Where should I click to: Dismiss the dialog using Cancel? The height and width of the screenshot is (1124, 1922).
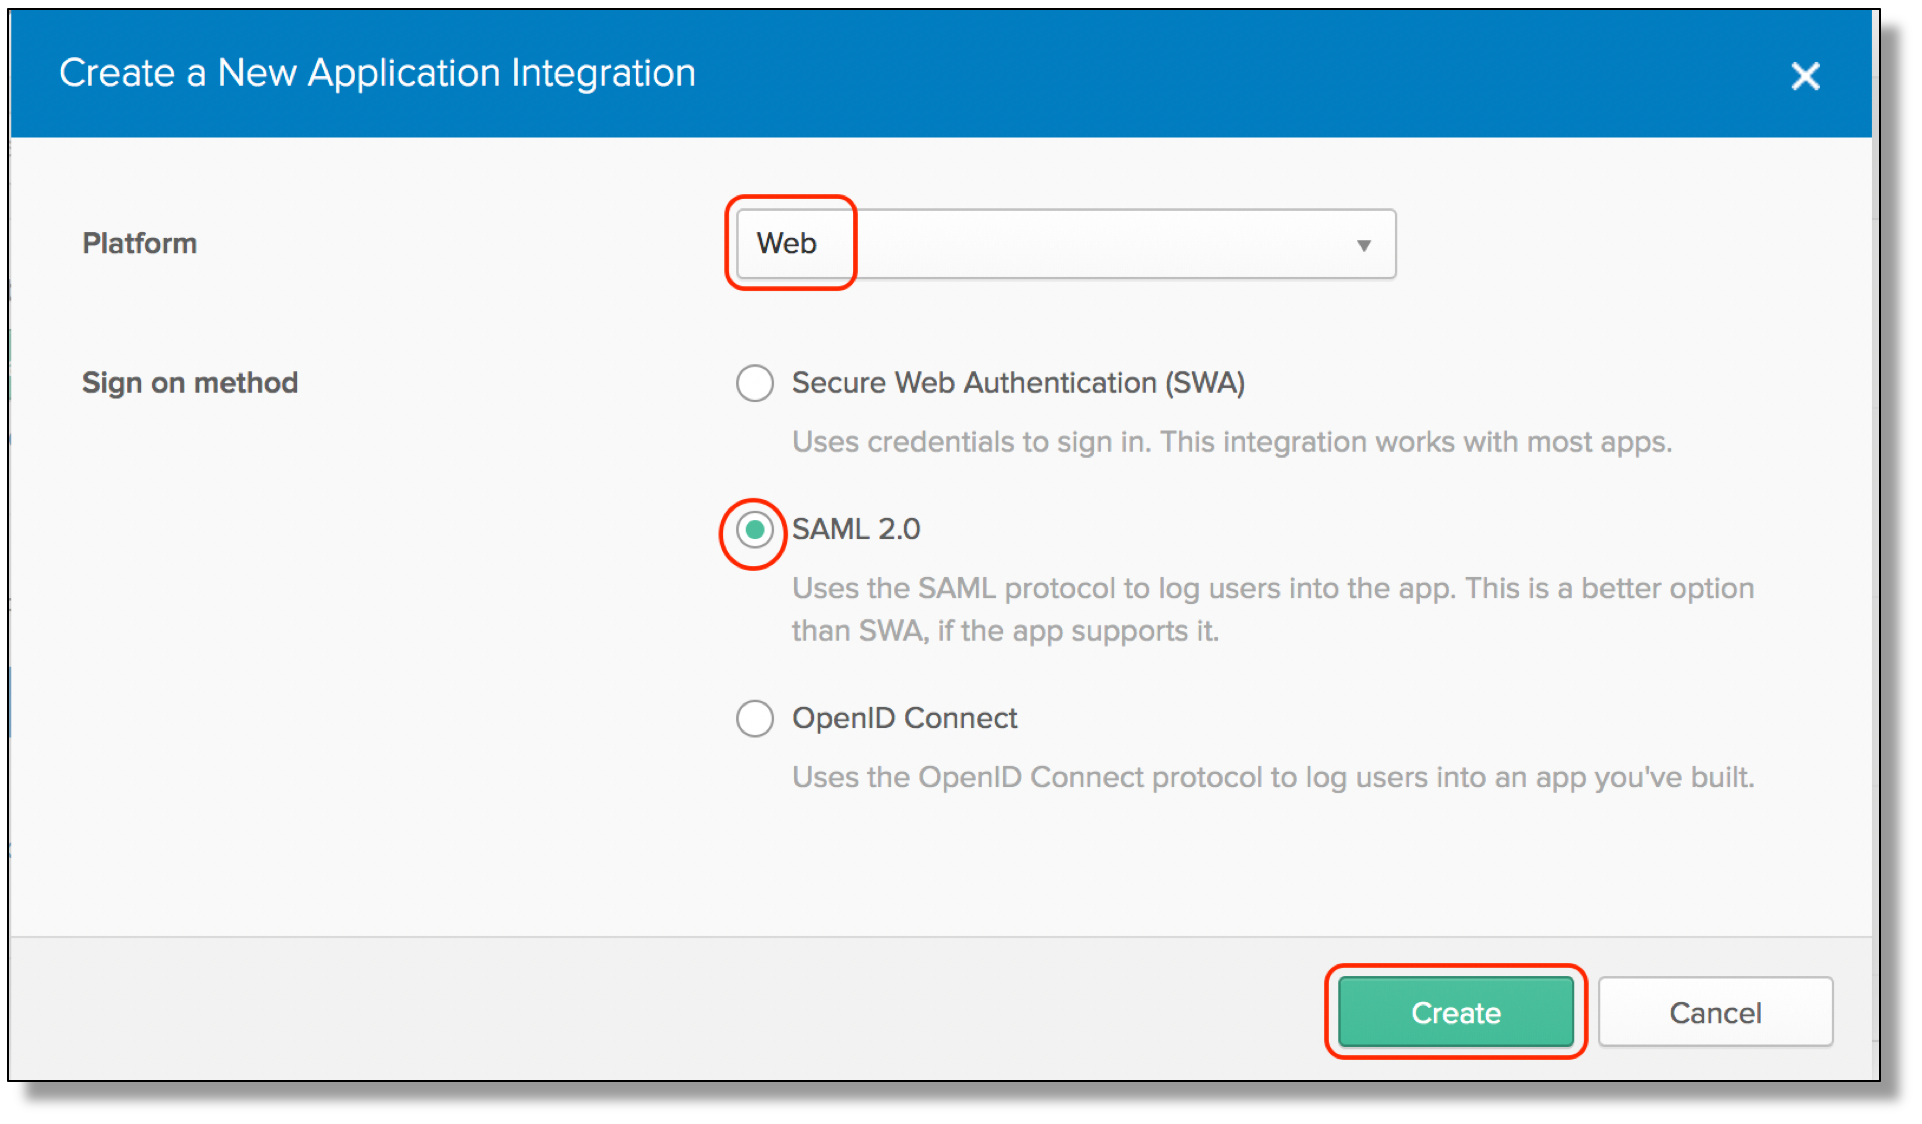(1715, 1012)
